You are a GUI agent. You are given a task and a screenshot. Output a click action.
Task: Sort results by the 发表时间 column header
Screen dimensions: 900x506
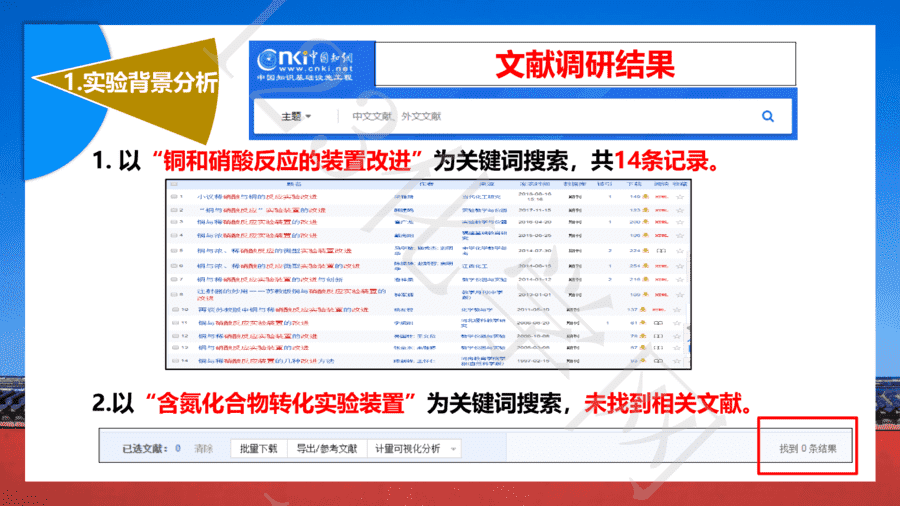[x=534, y=184]
